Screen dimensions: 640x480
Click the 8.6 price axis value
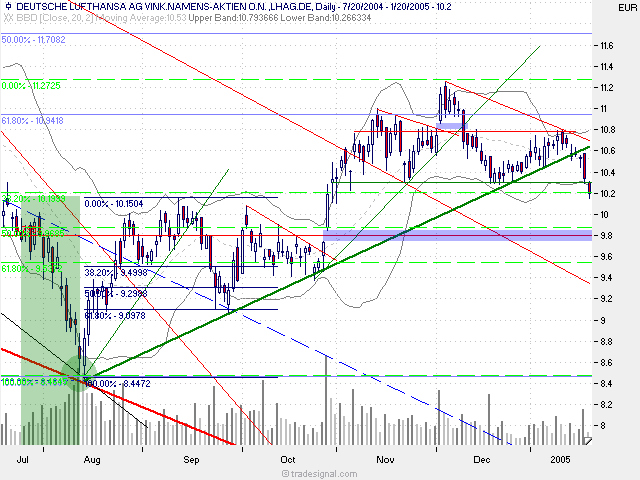tap(606, 362)
